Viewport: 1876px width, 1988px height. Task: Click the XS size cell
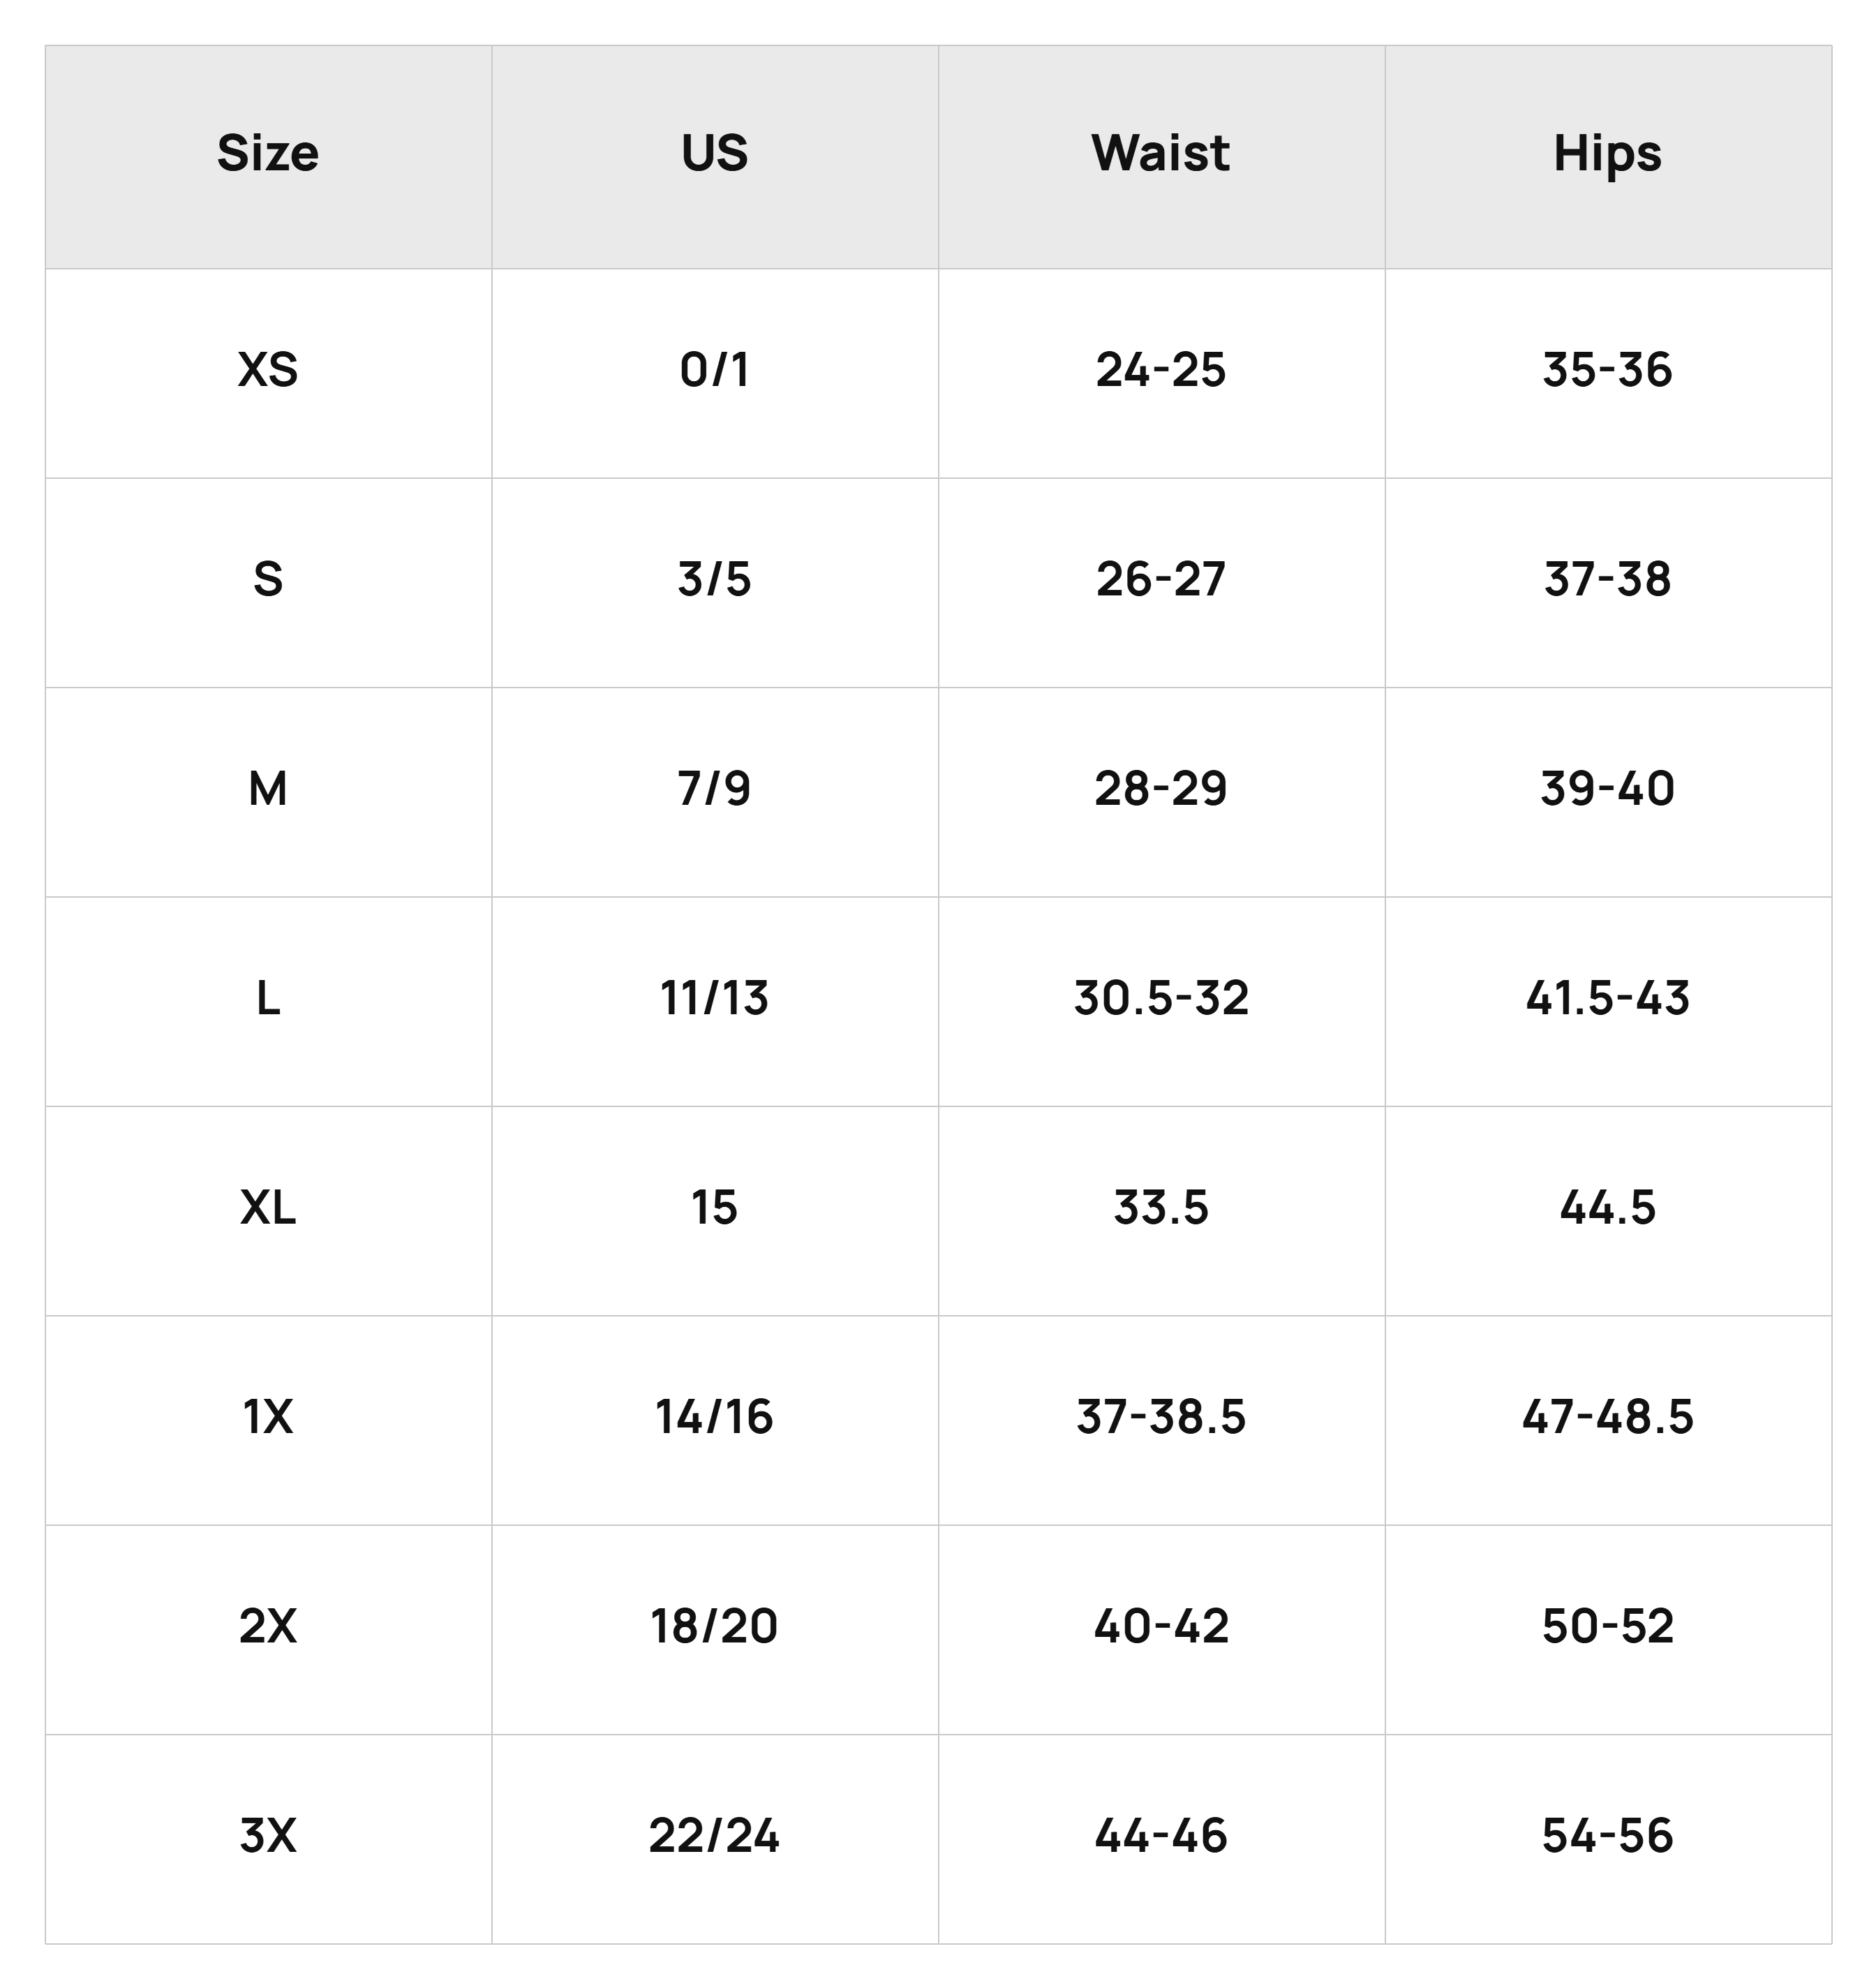click(268, 370)
